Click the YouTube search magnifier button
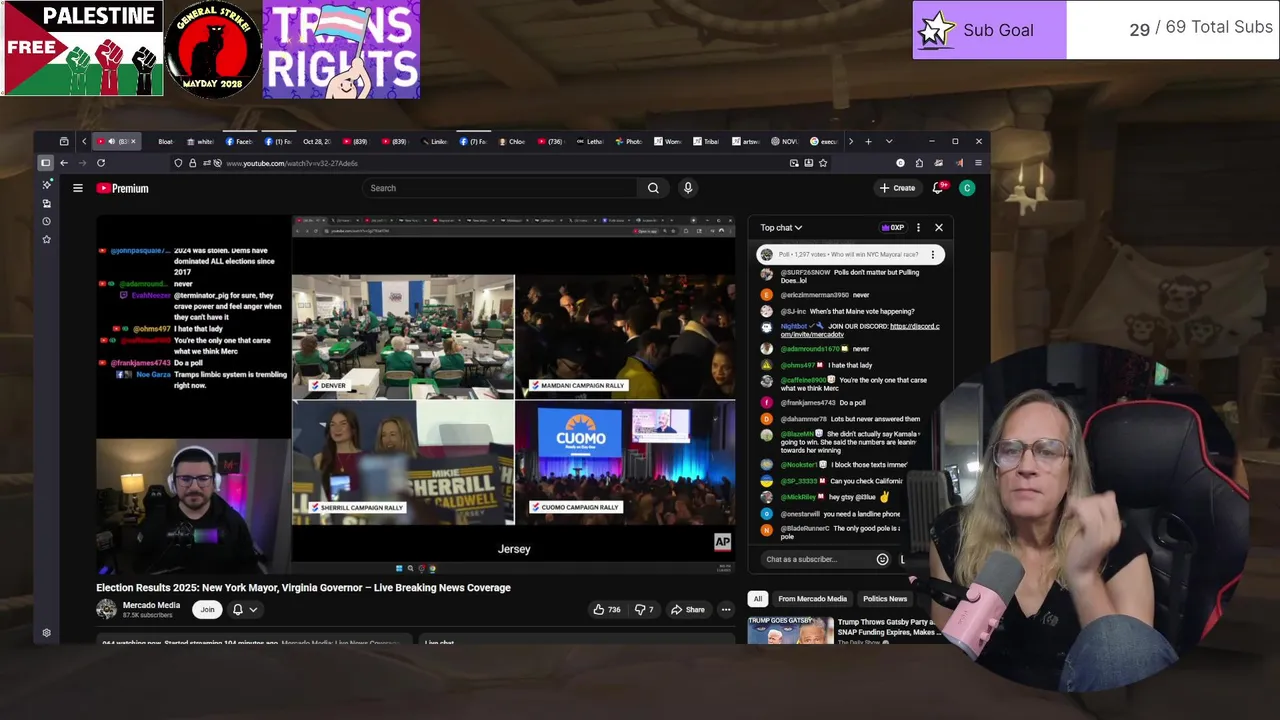The image size is (1280, 720). coord(653,188)
